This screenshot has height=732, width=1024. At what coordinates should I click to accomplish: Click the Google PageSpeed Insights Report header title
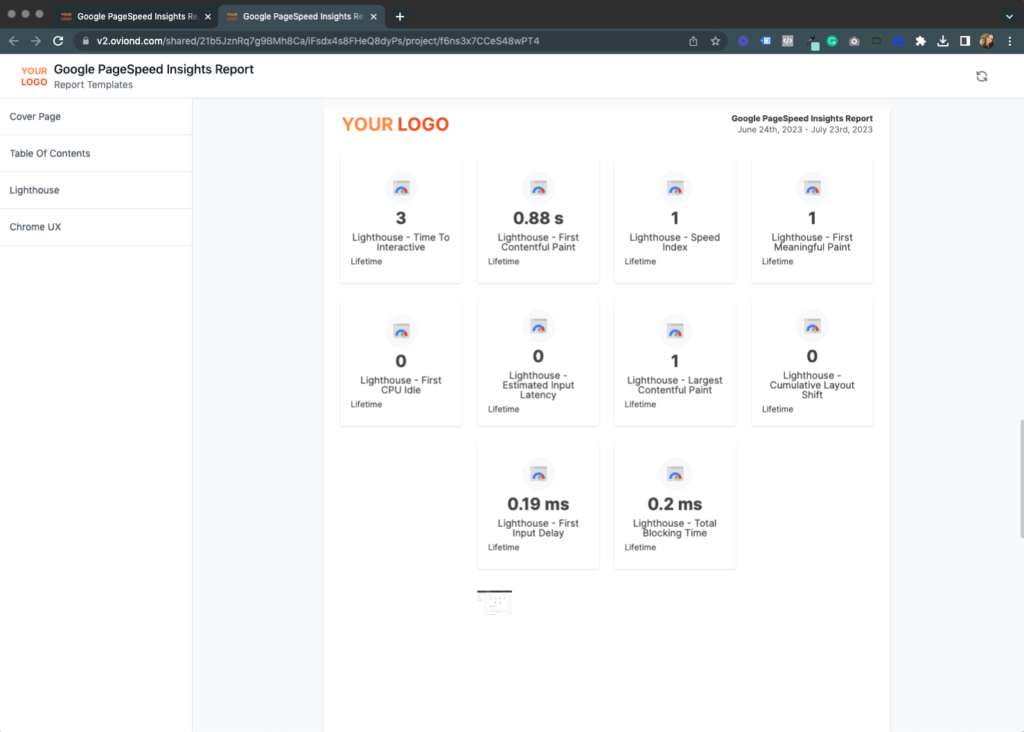(153, 69)
